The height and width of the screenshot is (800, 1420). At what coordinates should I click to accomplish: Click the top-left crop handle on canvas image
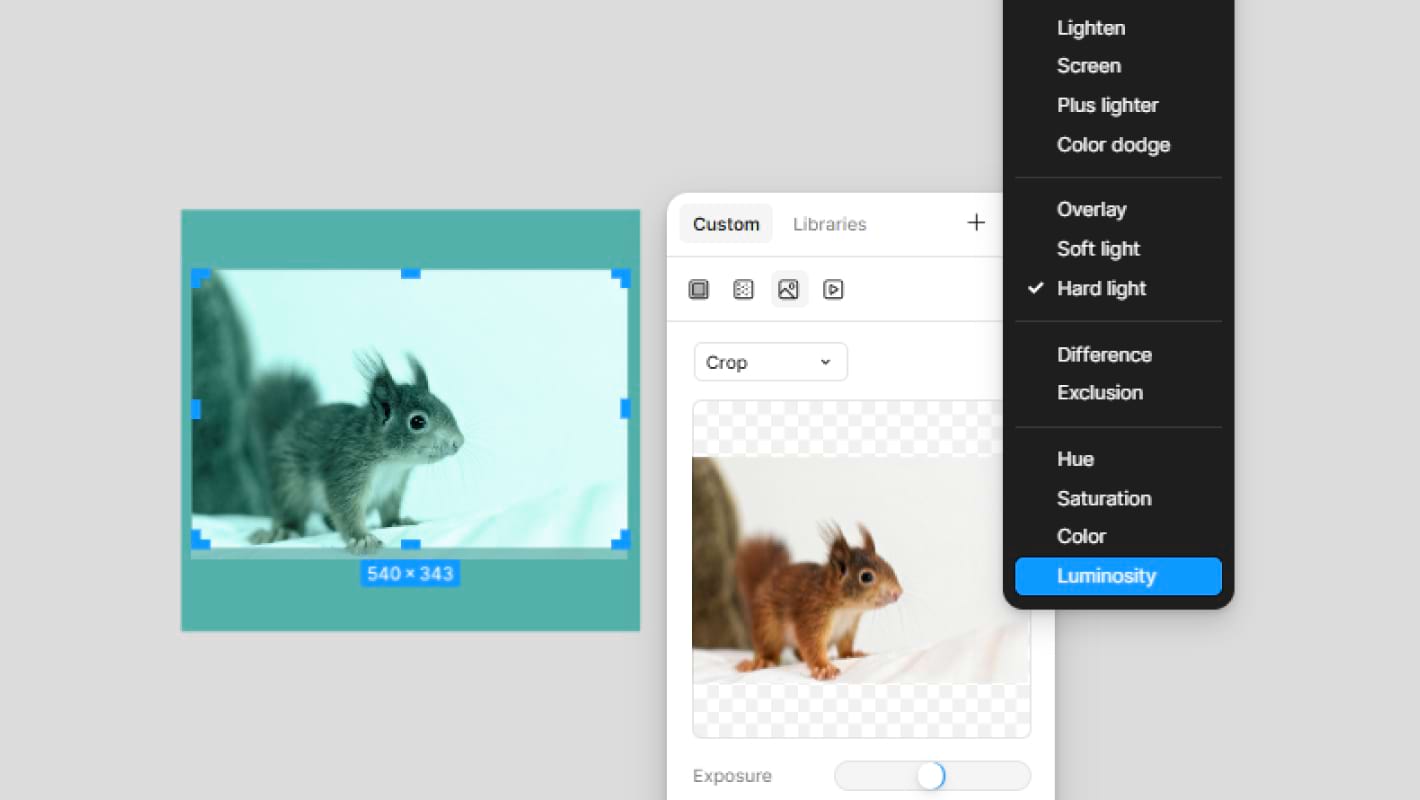click(x=199, y=276)
